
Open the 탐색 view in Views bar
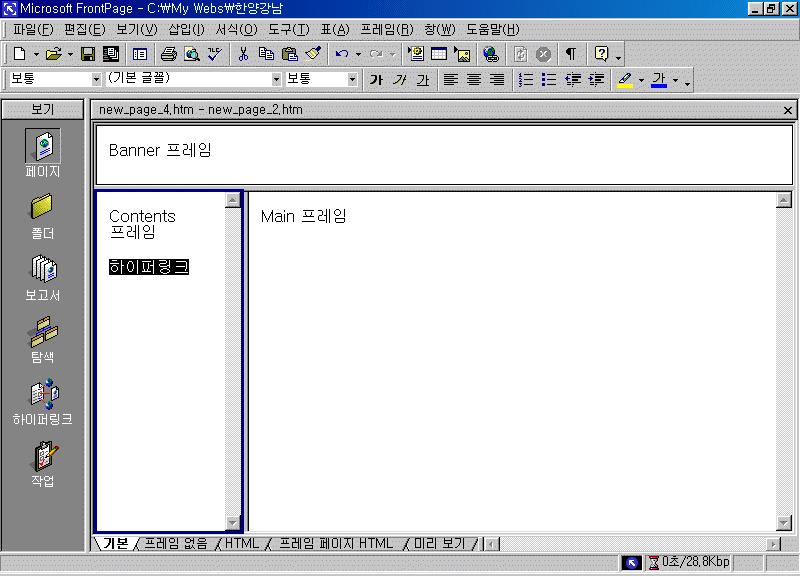coord(43,340)
